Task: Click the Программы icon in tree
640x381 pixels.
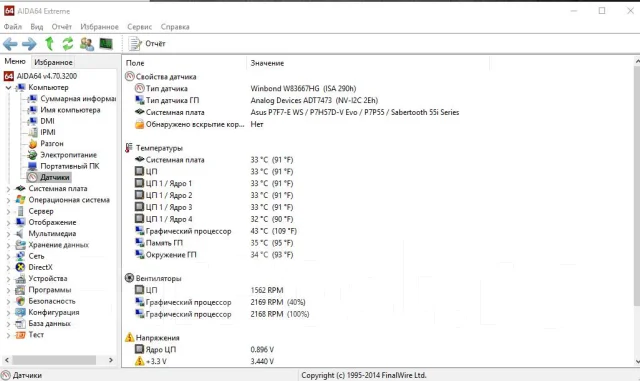Action: [20, 290]
